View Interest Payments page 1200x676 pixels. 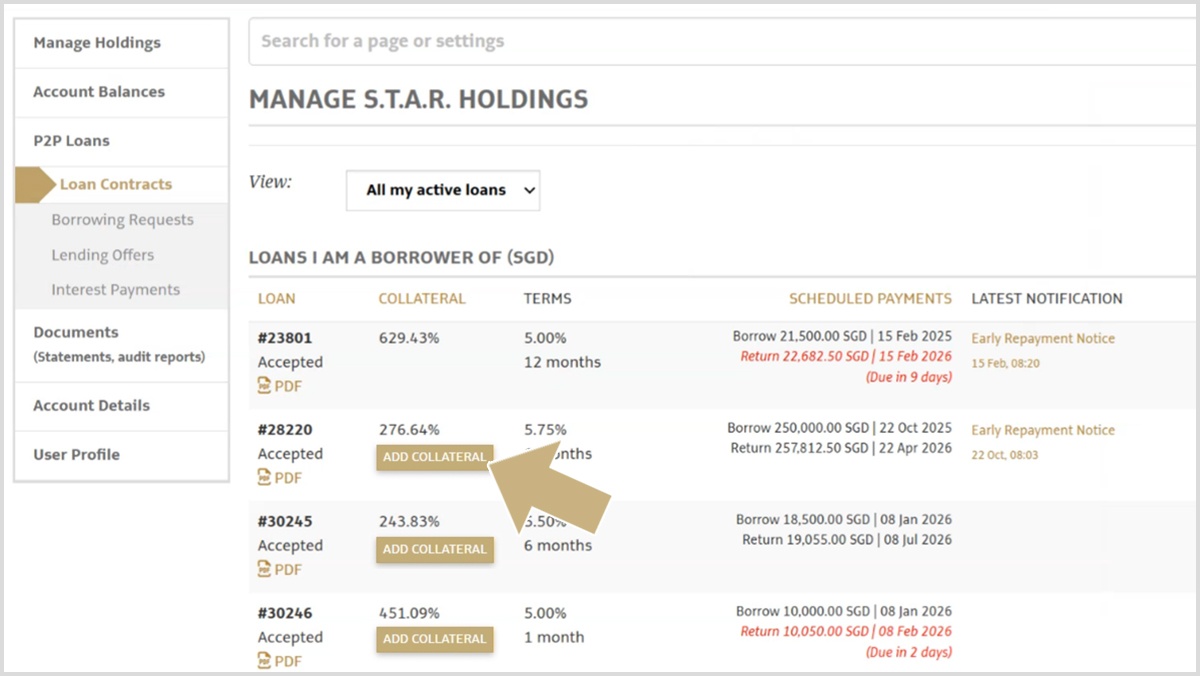tap(116, 290)
